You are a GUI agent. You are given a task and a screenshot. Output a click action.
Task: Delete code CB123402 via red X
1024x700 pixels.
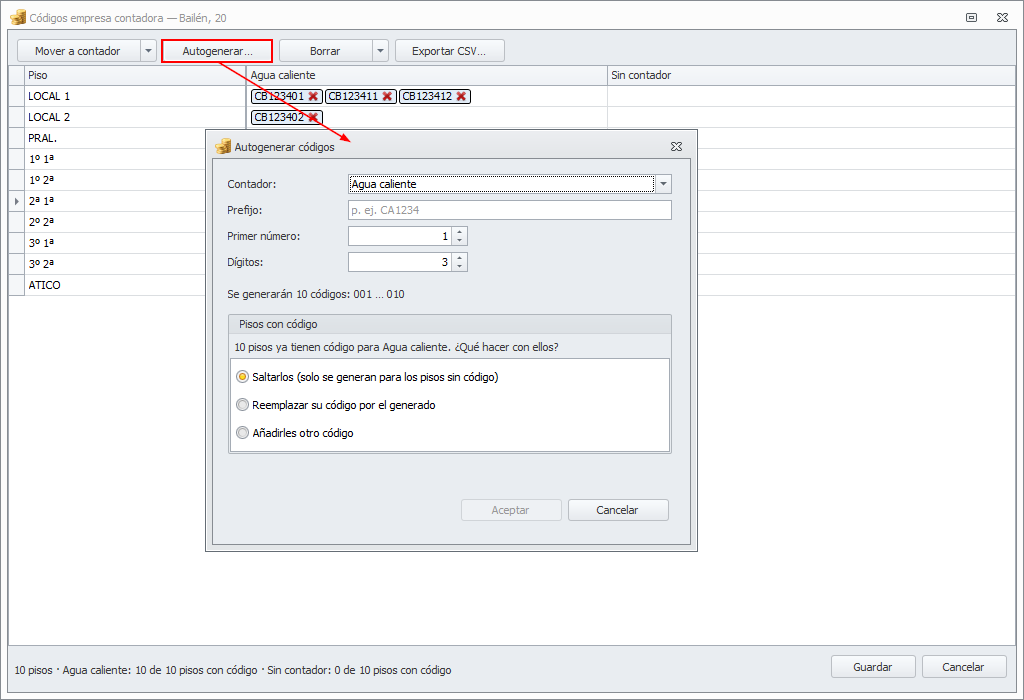(313, 117)
